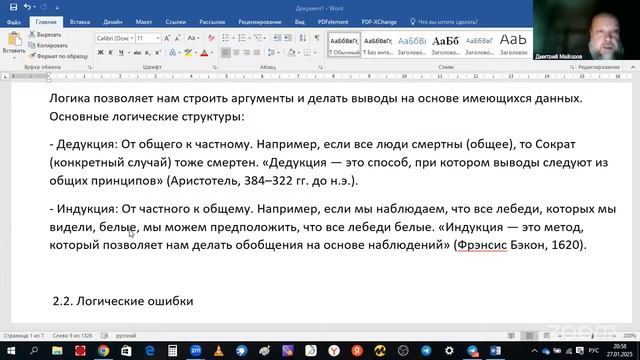Click the Save icon in title bar

(13, 7)
